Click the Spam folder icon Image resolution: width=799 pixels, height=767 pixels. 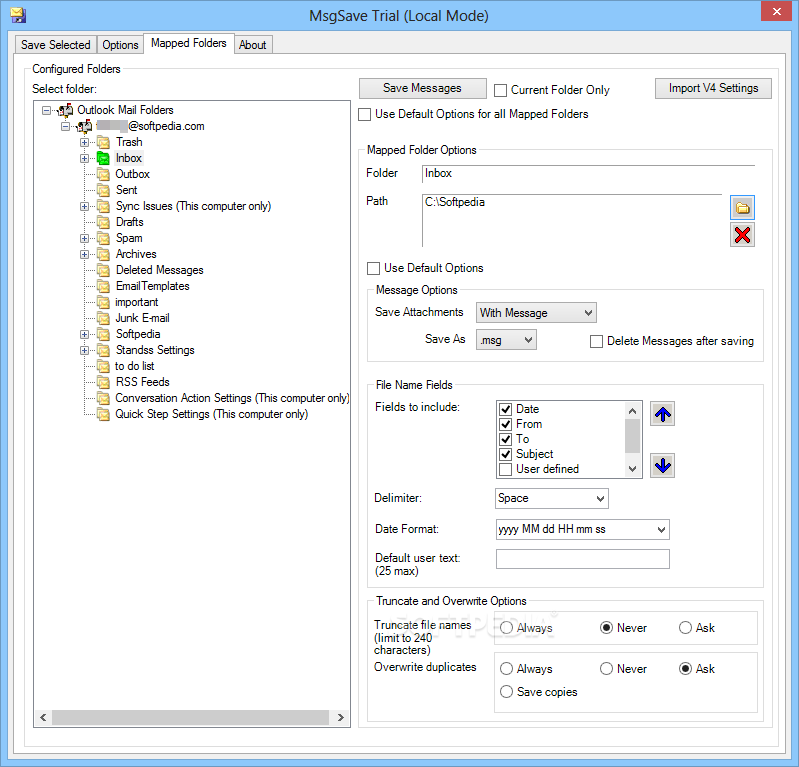click(103, 238)
